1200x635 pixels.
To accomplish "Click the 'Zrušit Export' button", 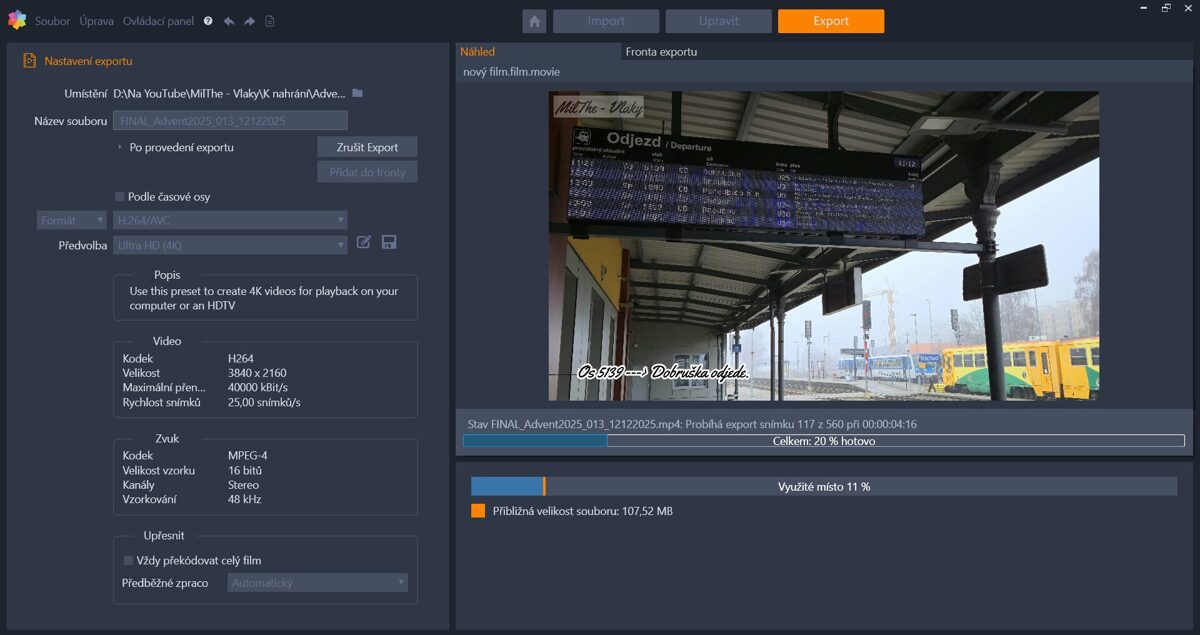I will pos(367,147).
